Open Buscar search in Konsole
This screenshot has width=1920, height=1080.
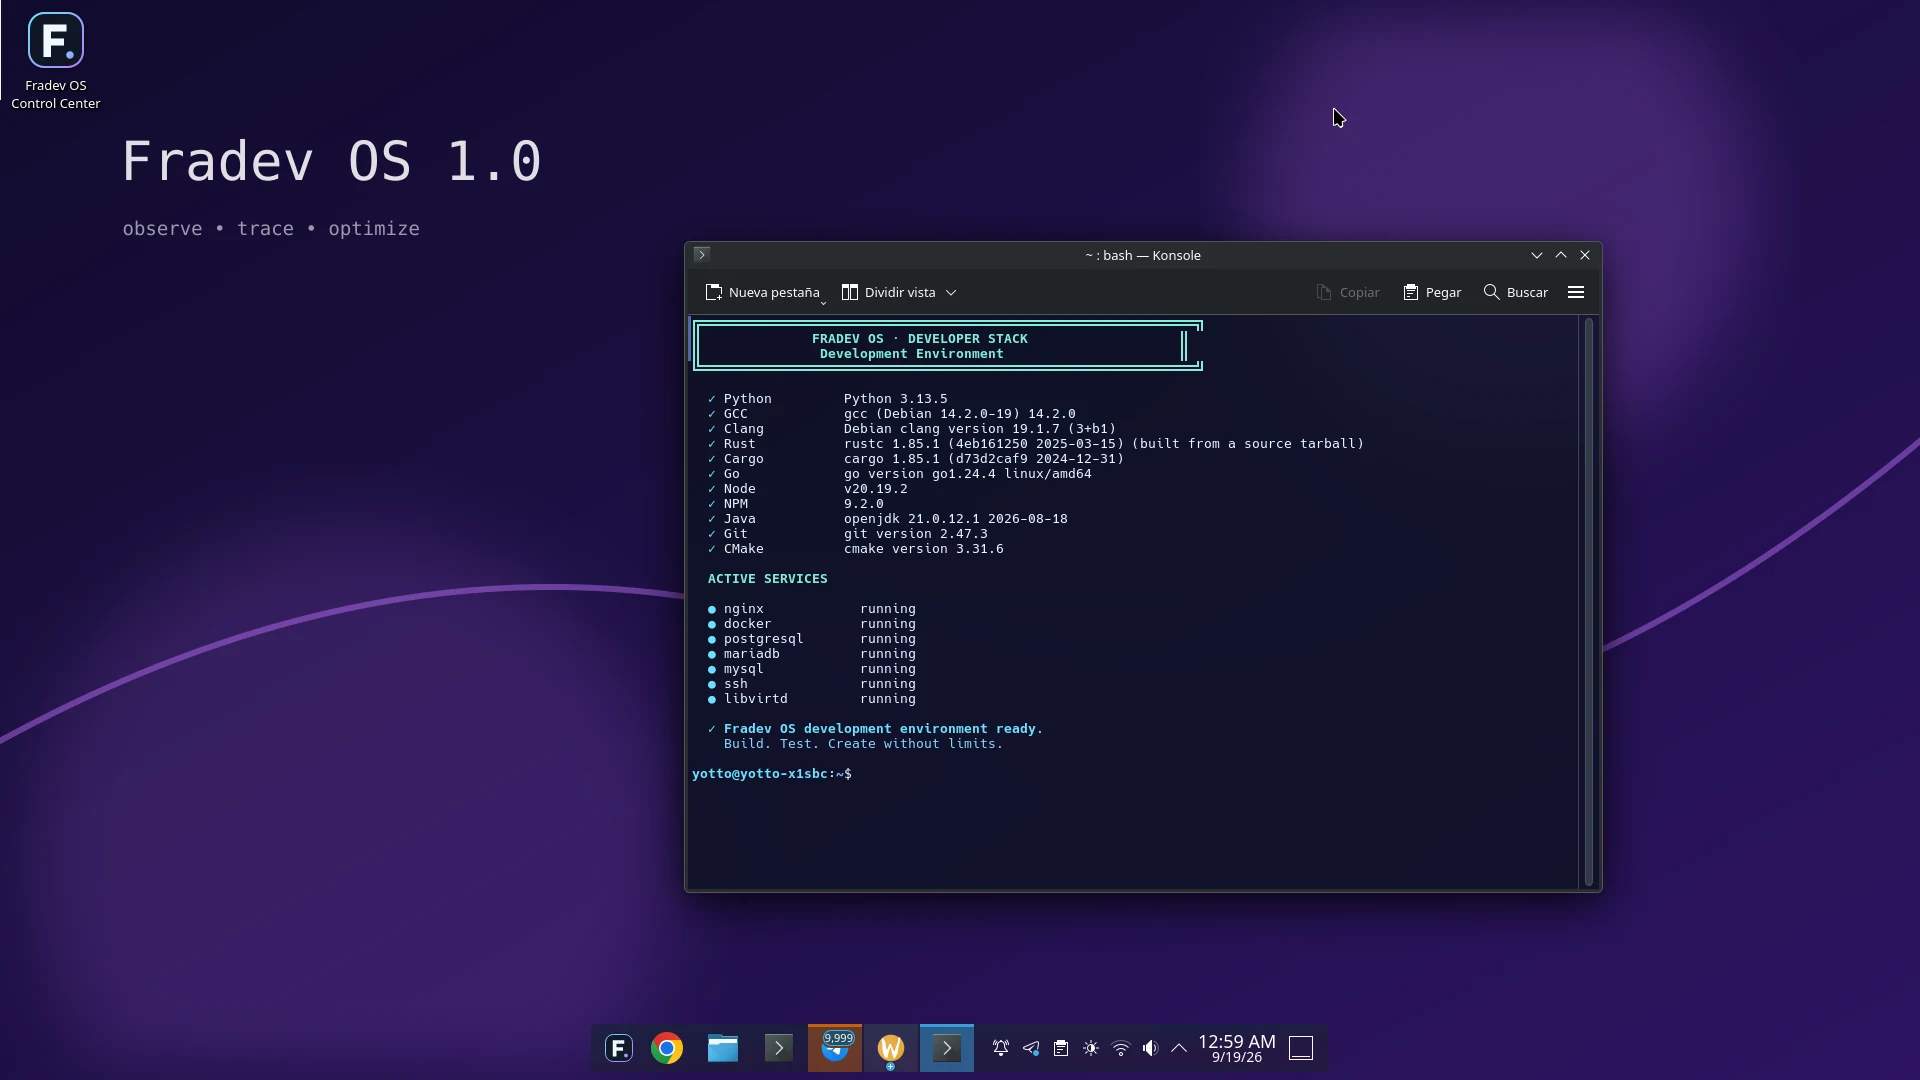[1516, 292]
